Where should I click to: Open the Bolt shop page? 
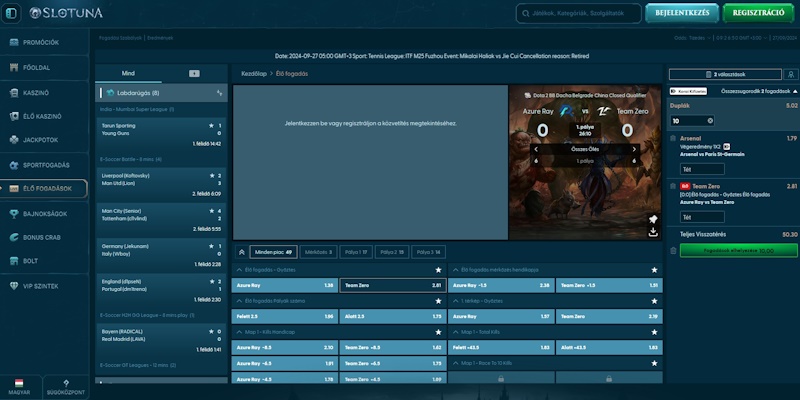30,261
